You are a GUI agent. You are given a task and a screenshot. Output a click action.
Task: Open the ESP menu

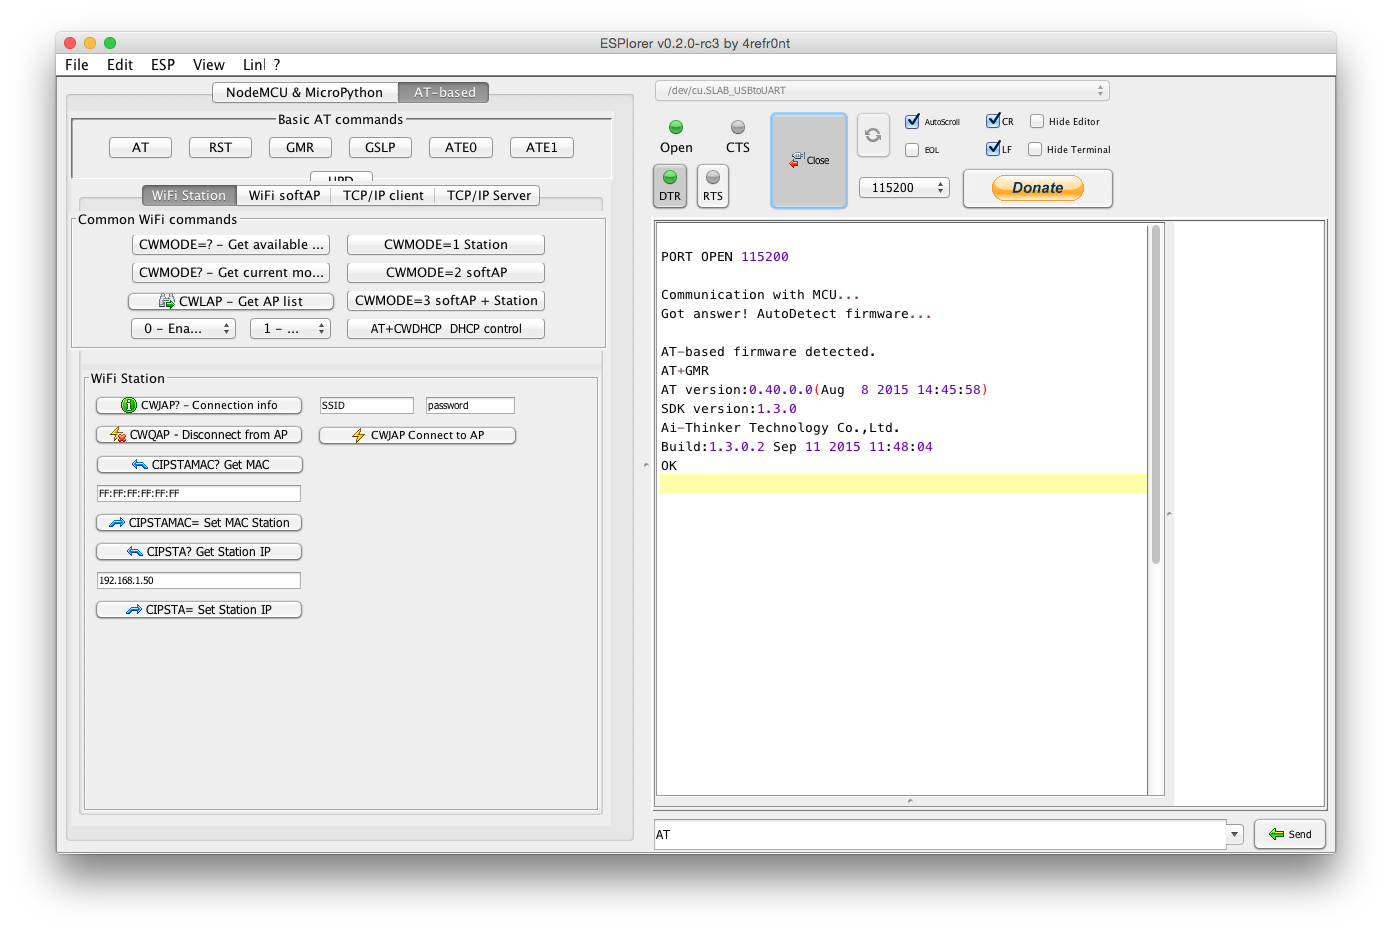click(162, 65)
